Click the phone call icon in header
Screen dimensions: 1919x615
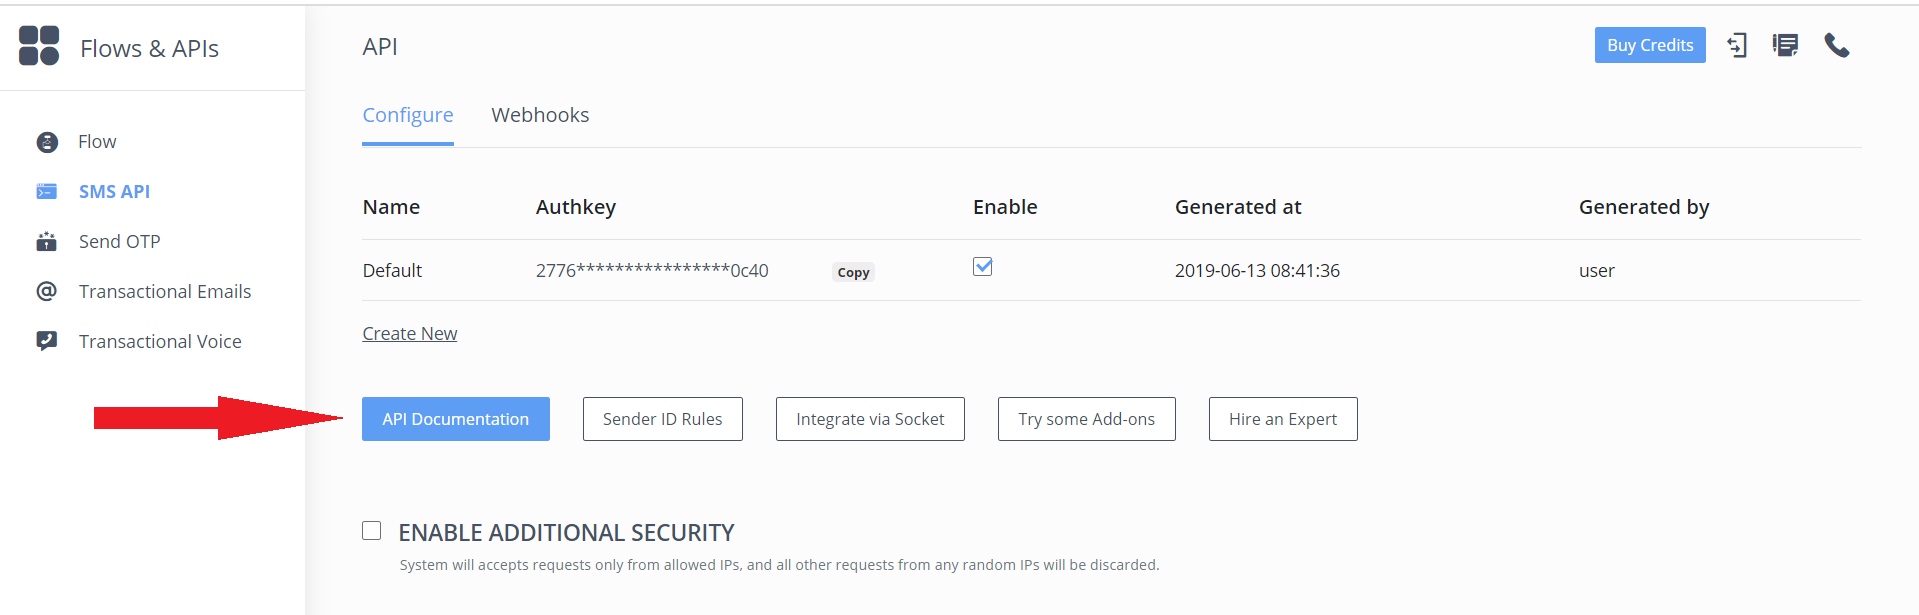point(1837,45)
